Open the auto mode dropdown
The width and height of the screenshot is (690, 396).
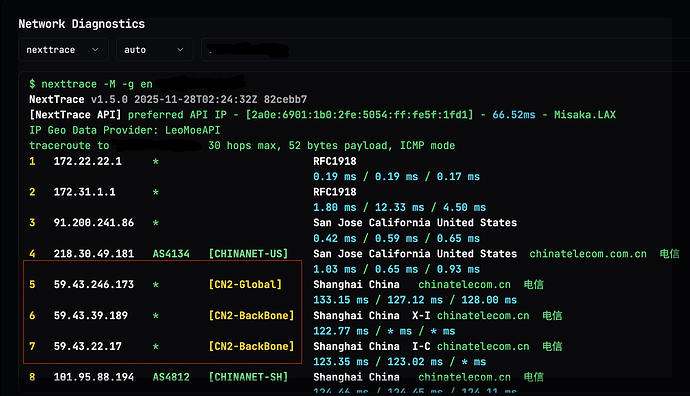click(154, 50)
